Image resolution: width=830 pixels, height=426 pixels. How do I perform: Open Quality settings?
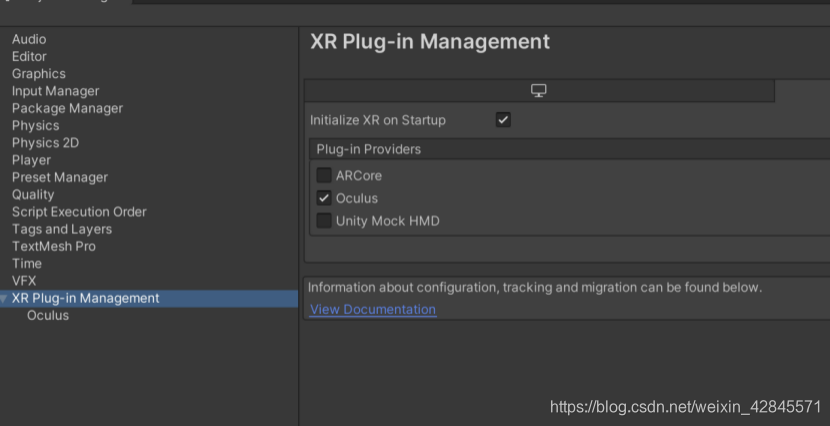click(x=33, y=195)
